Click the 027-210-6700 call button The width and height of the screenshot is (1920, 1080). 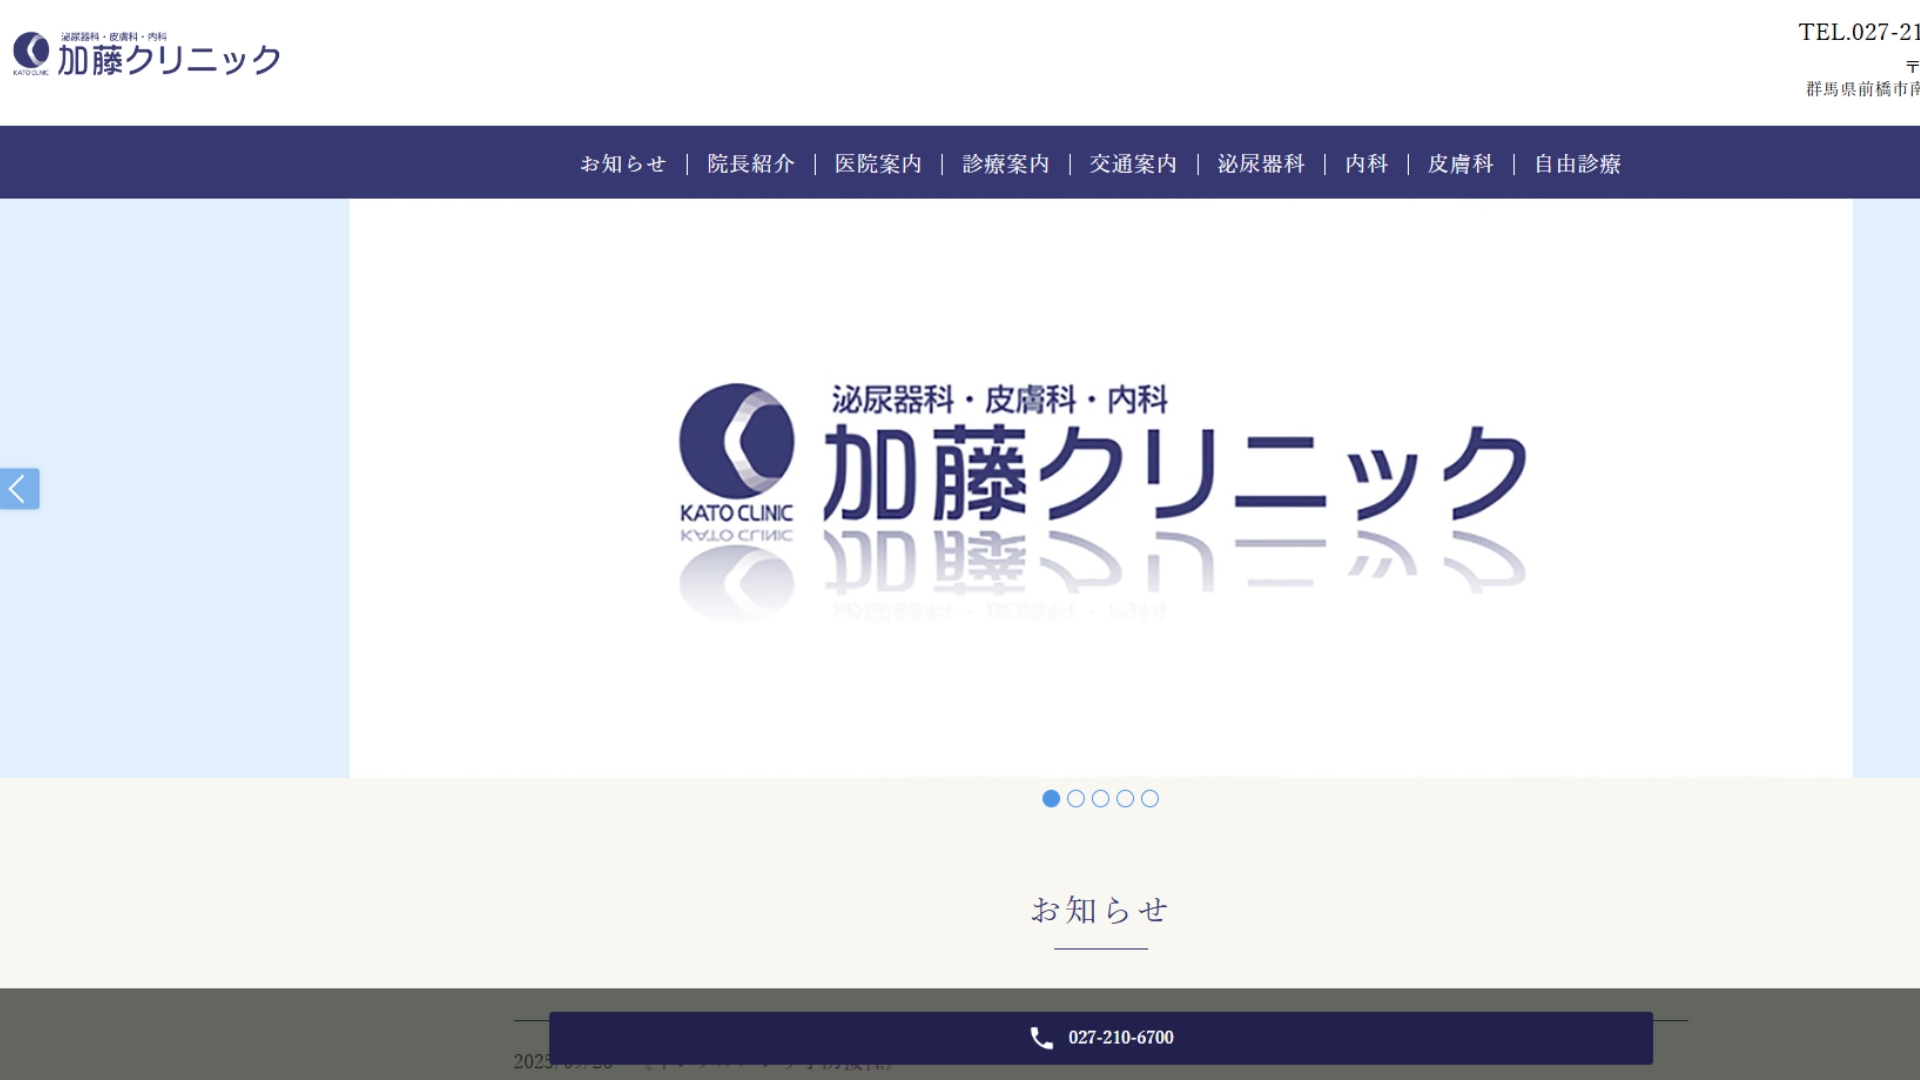point(1100,1037)
